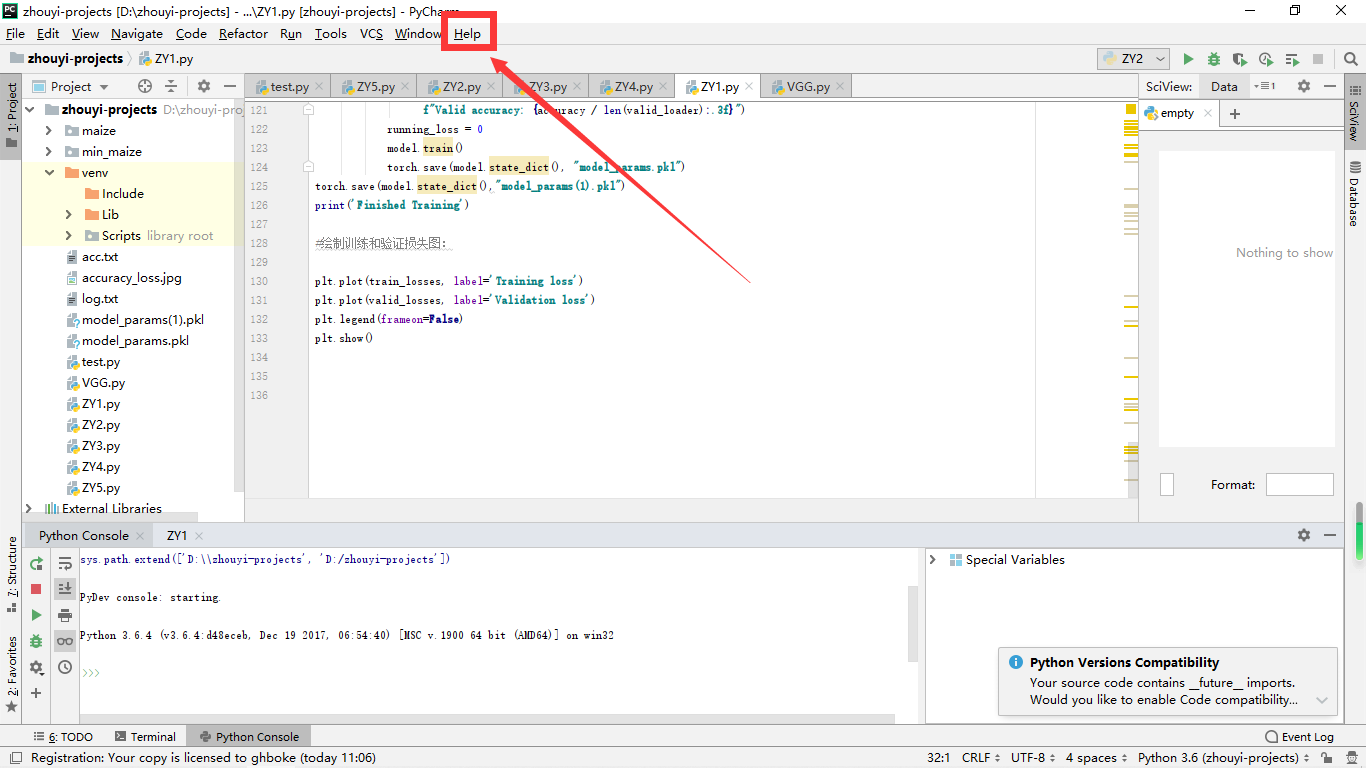The width and height of the screenshot is (1366, 768).
Task: Open SciView column display dropdown
Action: (x=1265, y=86)
